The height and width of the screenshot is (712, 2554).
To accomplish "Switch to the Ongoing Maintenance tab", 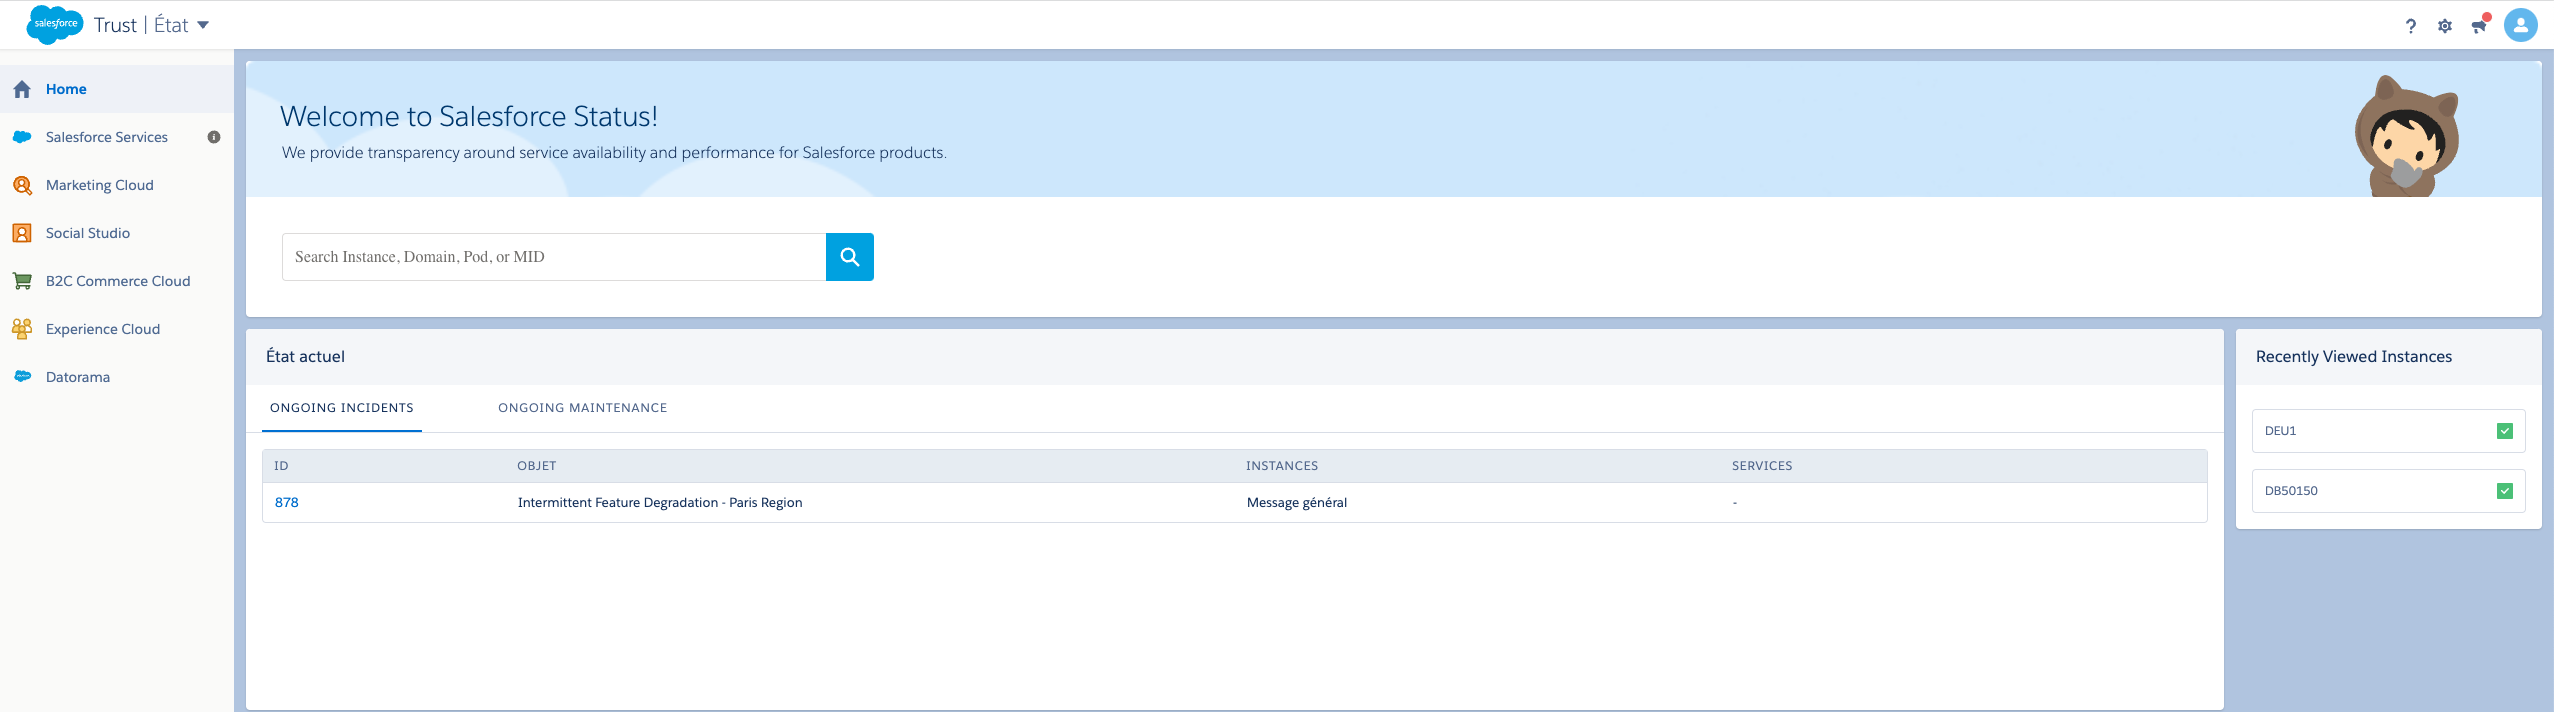I will pos(582,408).
